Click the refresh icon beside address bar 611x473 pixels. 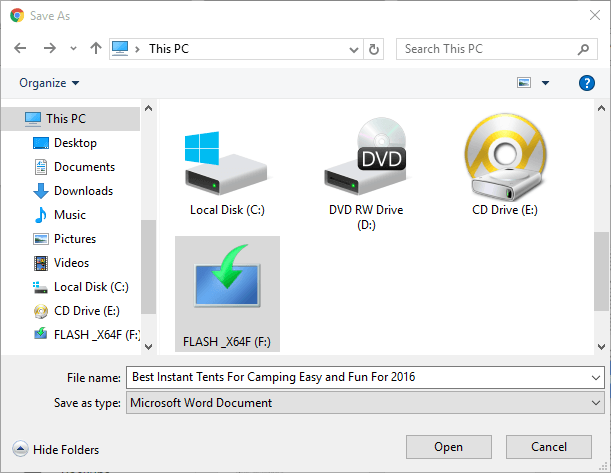click(374, 49)
